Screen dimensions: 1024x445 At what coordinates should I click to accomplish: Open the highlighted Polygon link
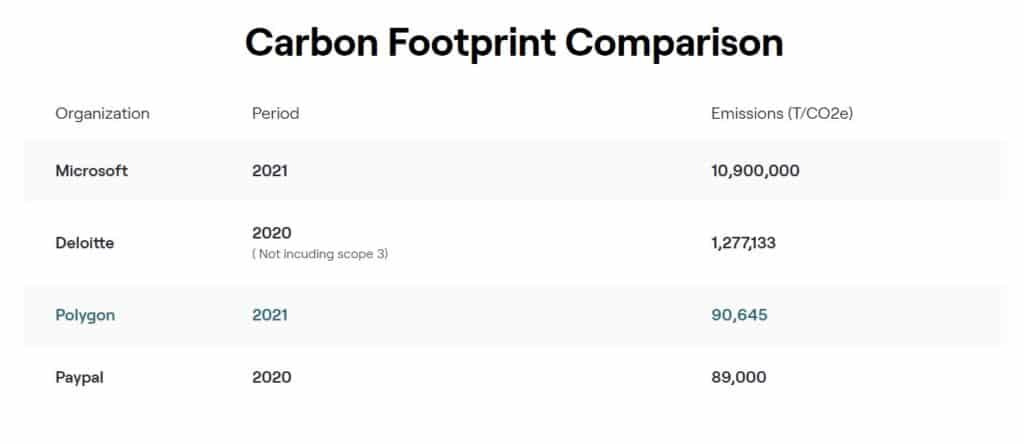coord(85,315)
